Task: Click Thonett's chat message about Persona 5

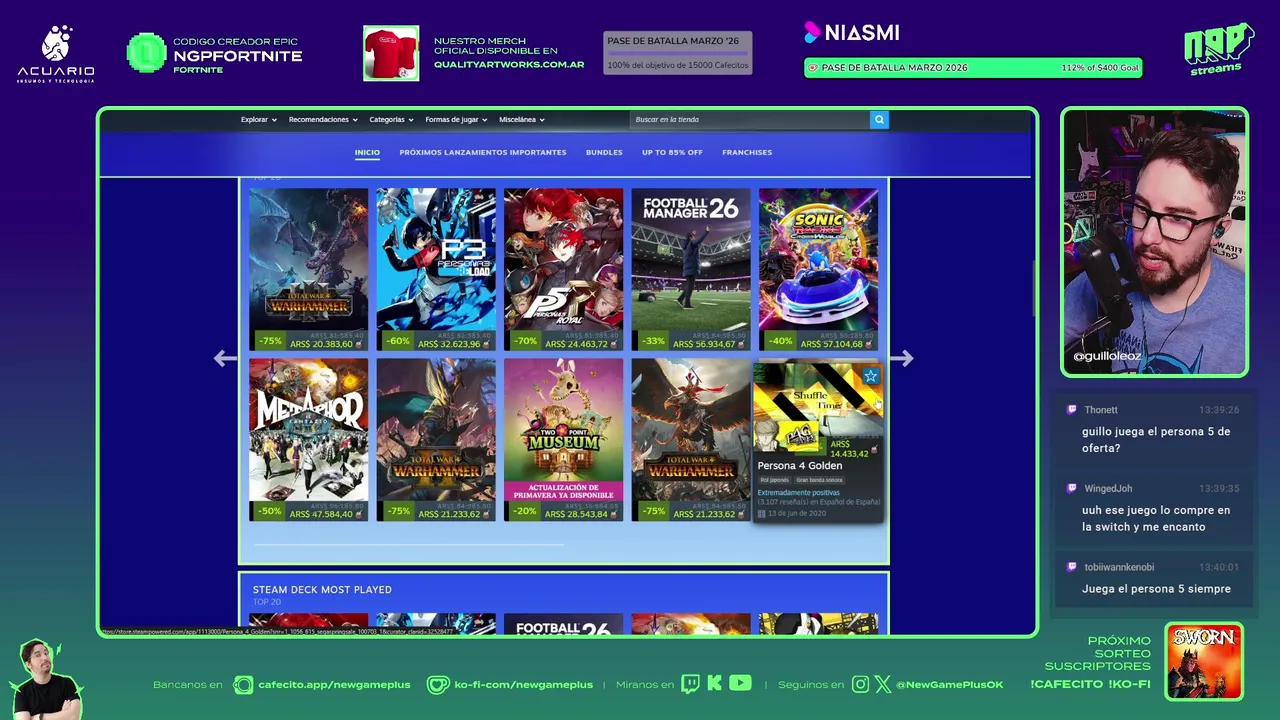Action: pyautogui.click(x=1156, y=440)
